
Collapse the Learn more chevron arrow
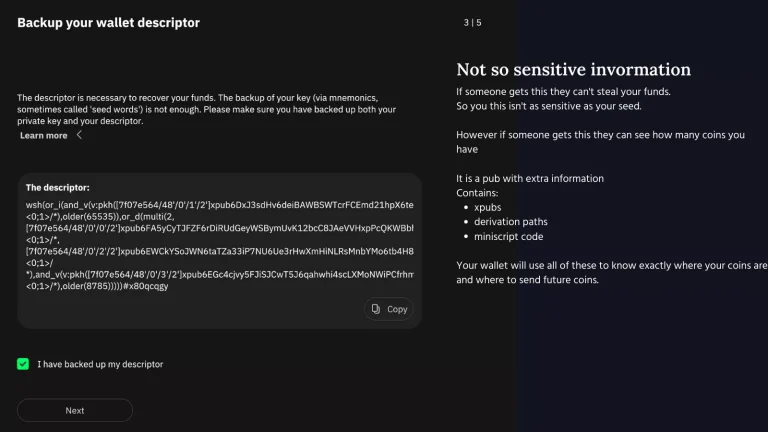point(79,135)
